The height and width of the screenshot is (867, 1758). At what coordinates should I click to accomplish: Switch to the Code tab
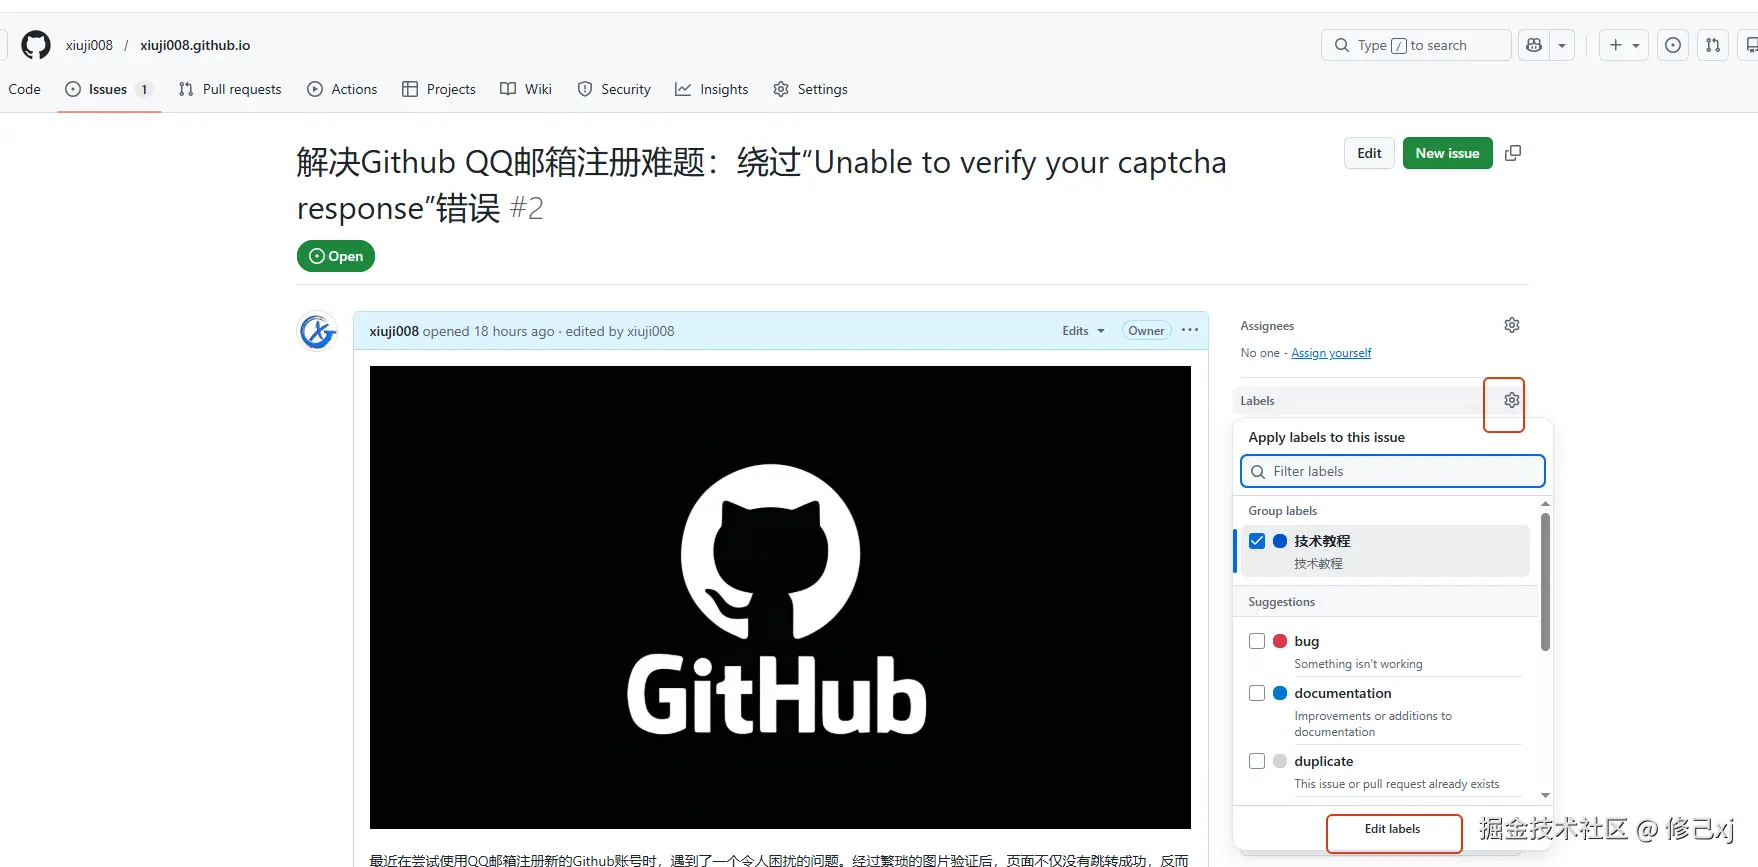24,89
